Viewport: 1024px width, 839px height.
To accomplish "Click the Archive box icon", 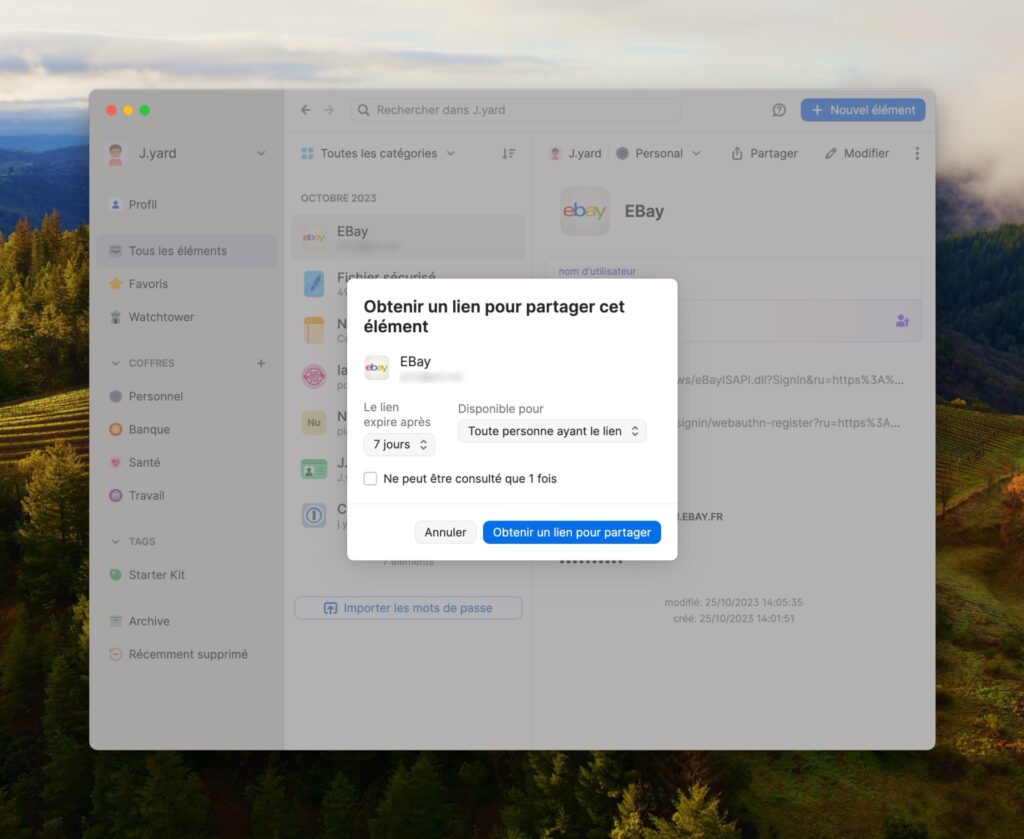I will [x=116, y=622].
